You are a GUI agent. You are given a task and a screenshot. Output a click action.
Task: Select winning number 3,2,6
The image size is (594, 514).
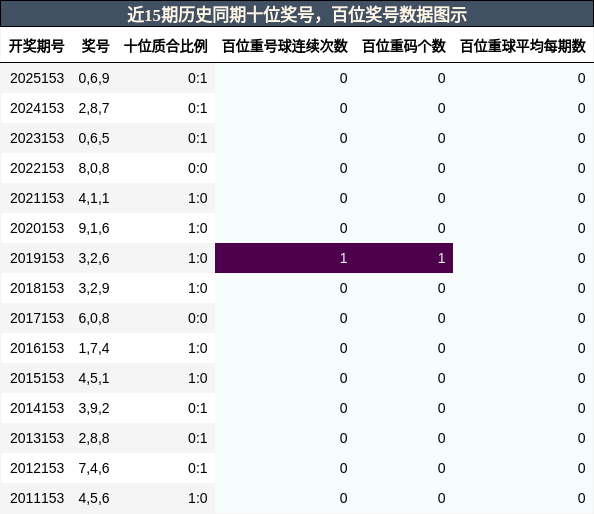point(94,258)
